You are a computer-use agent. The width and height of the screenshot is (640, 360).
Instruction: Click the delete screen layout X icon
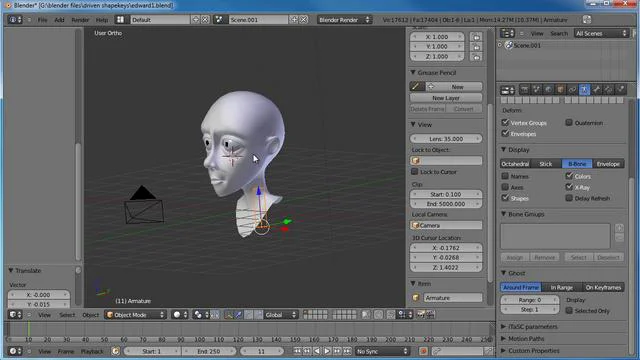point(205,20)
